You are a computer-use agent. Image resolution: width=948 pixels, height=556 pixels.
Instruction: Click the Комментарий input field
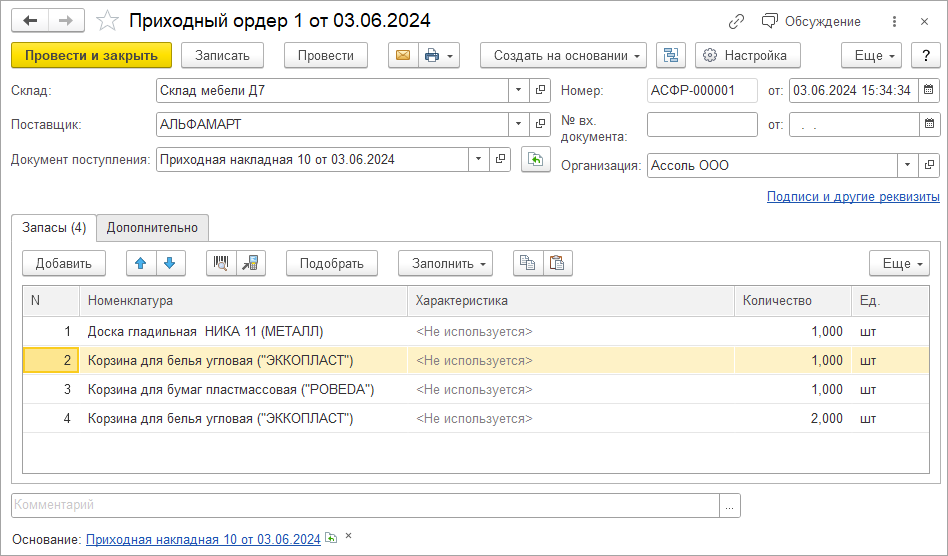pyautogui.click(x=365, y=506)
